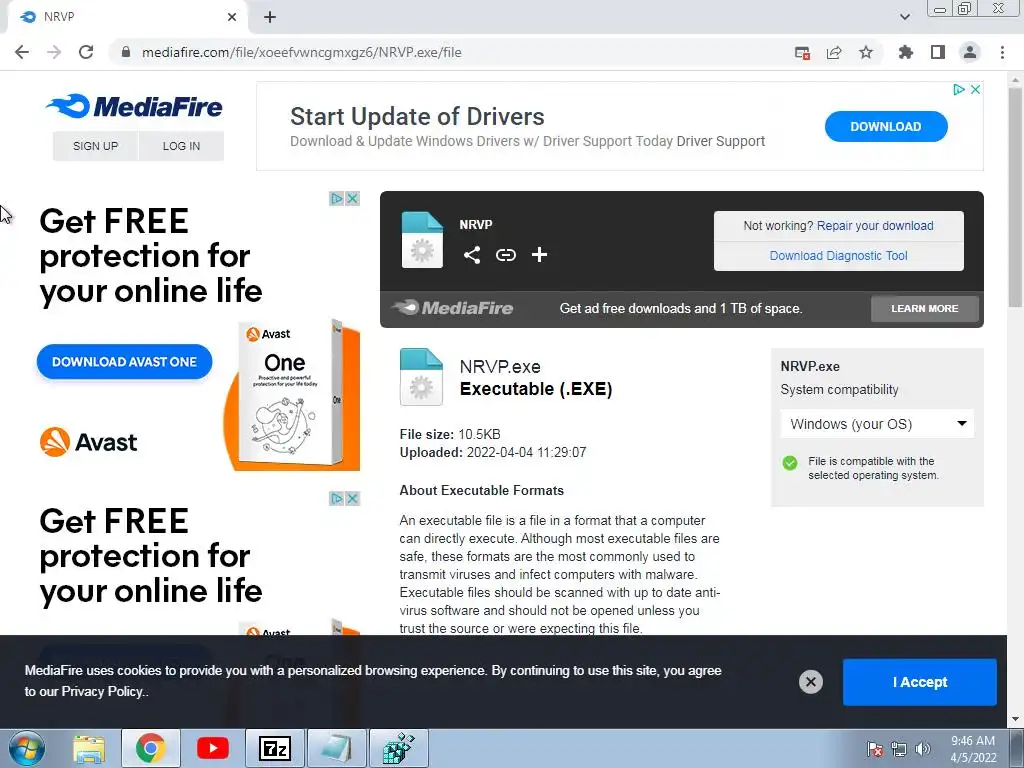
Task: Click the NRVP file icon in dark panel
Action: [x=422, y=240]
